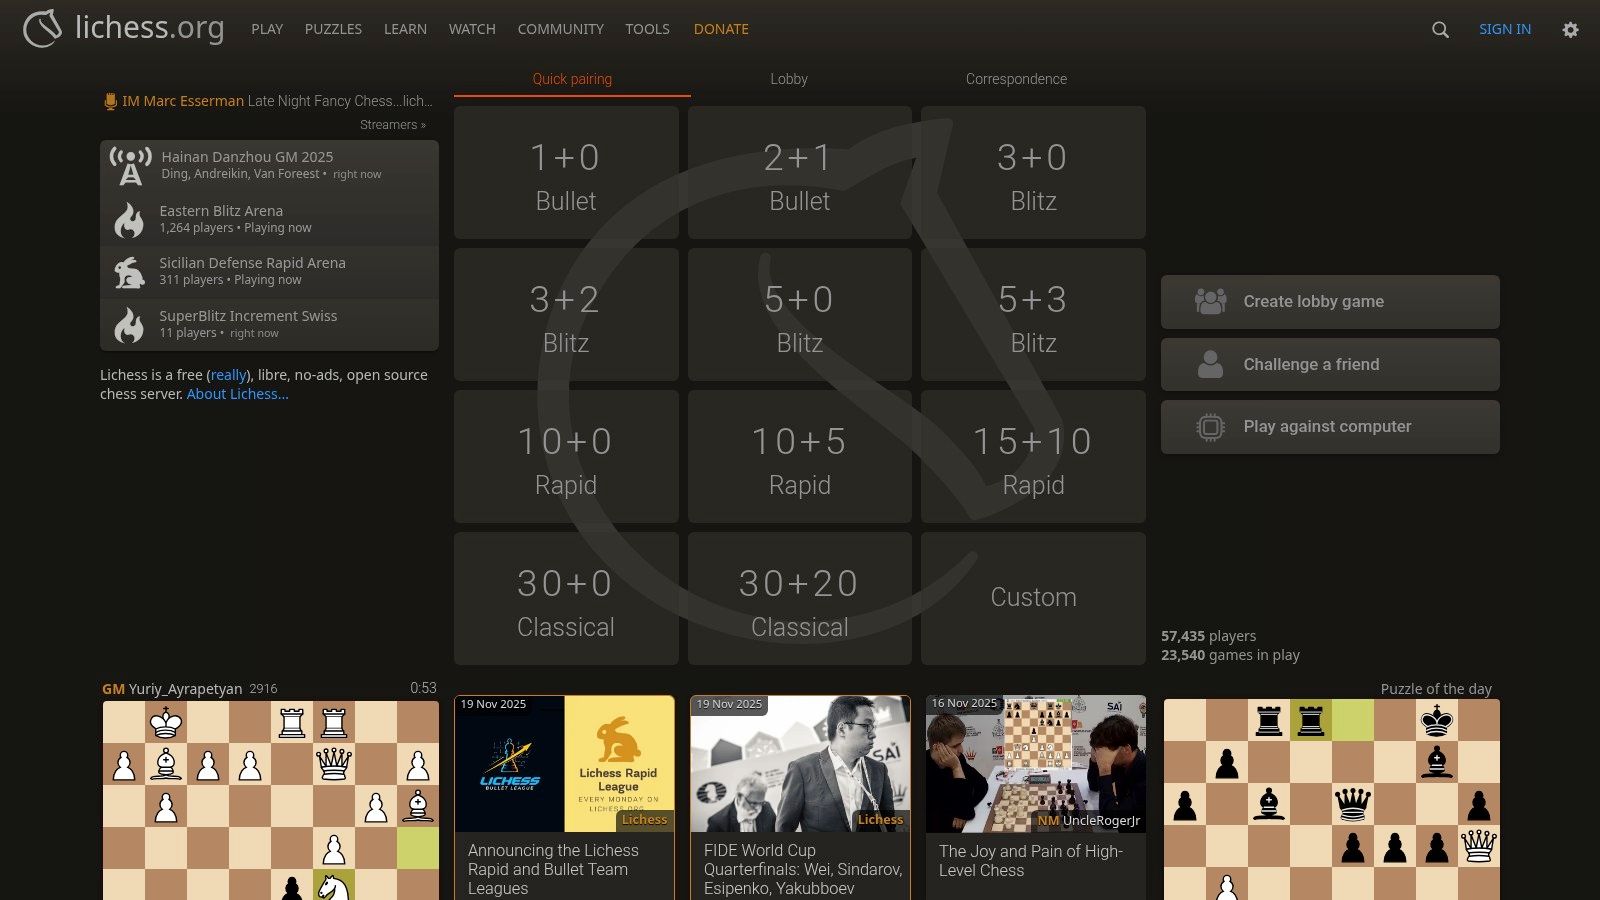
Task: Expand the Streamers list
Action: (391, 124)
